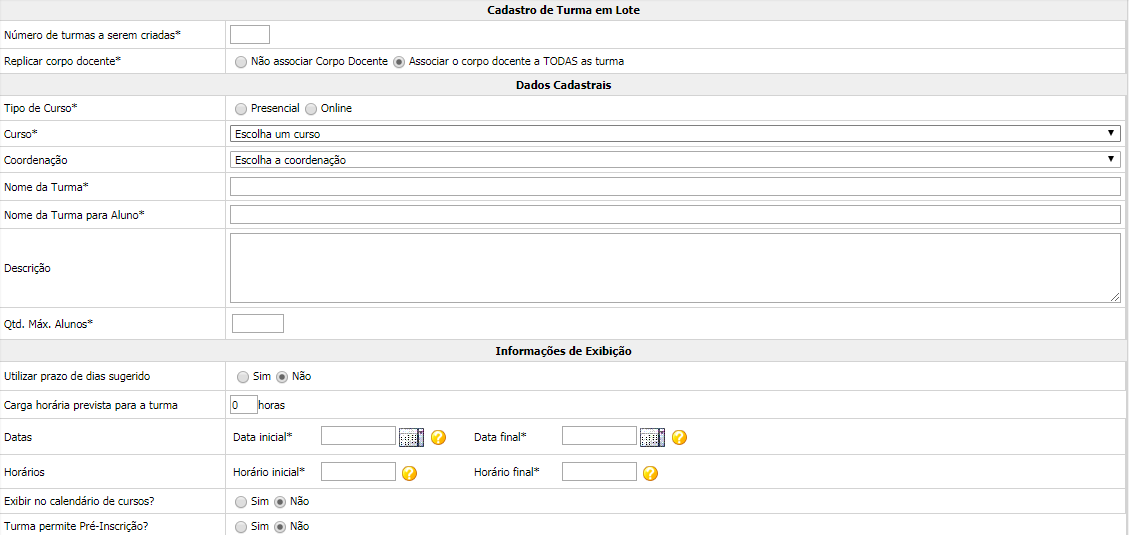The height and width of the screenshot is (535, 1129).
Task: Enable Sim for 'Utilizar prazo de dias sugerido'
Action: (242, 377)
